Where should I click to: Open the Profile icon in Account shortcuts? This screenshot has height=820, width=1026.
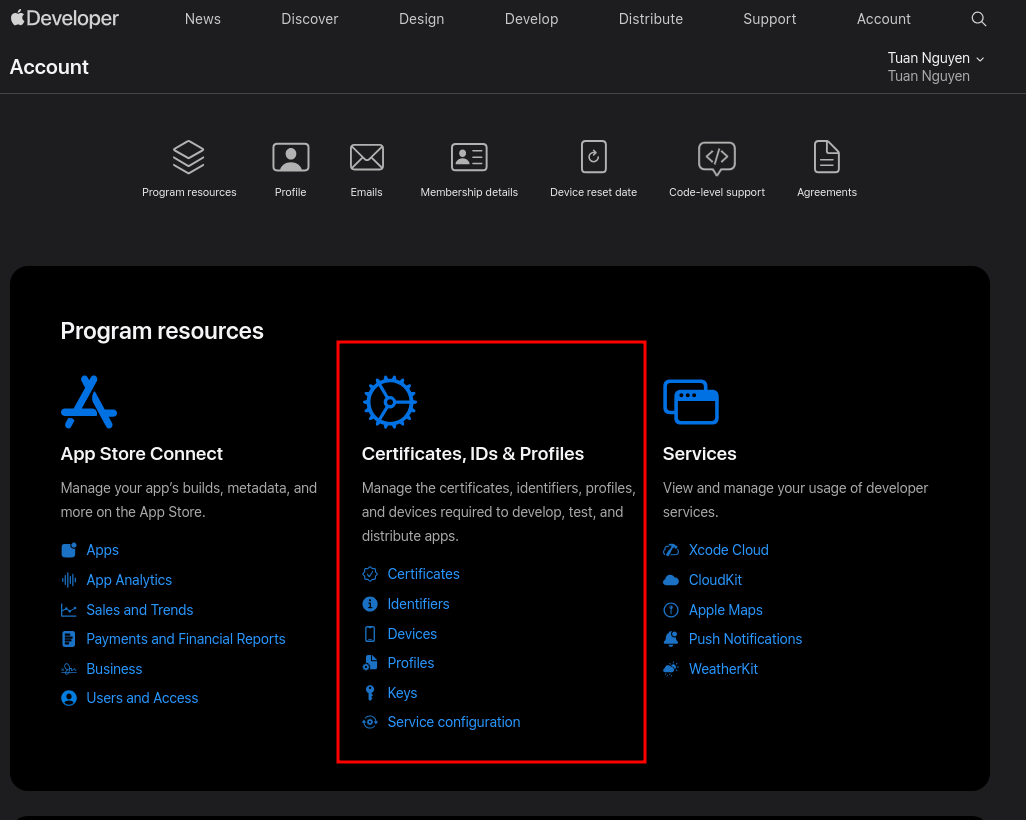click(x=290, y=157)
